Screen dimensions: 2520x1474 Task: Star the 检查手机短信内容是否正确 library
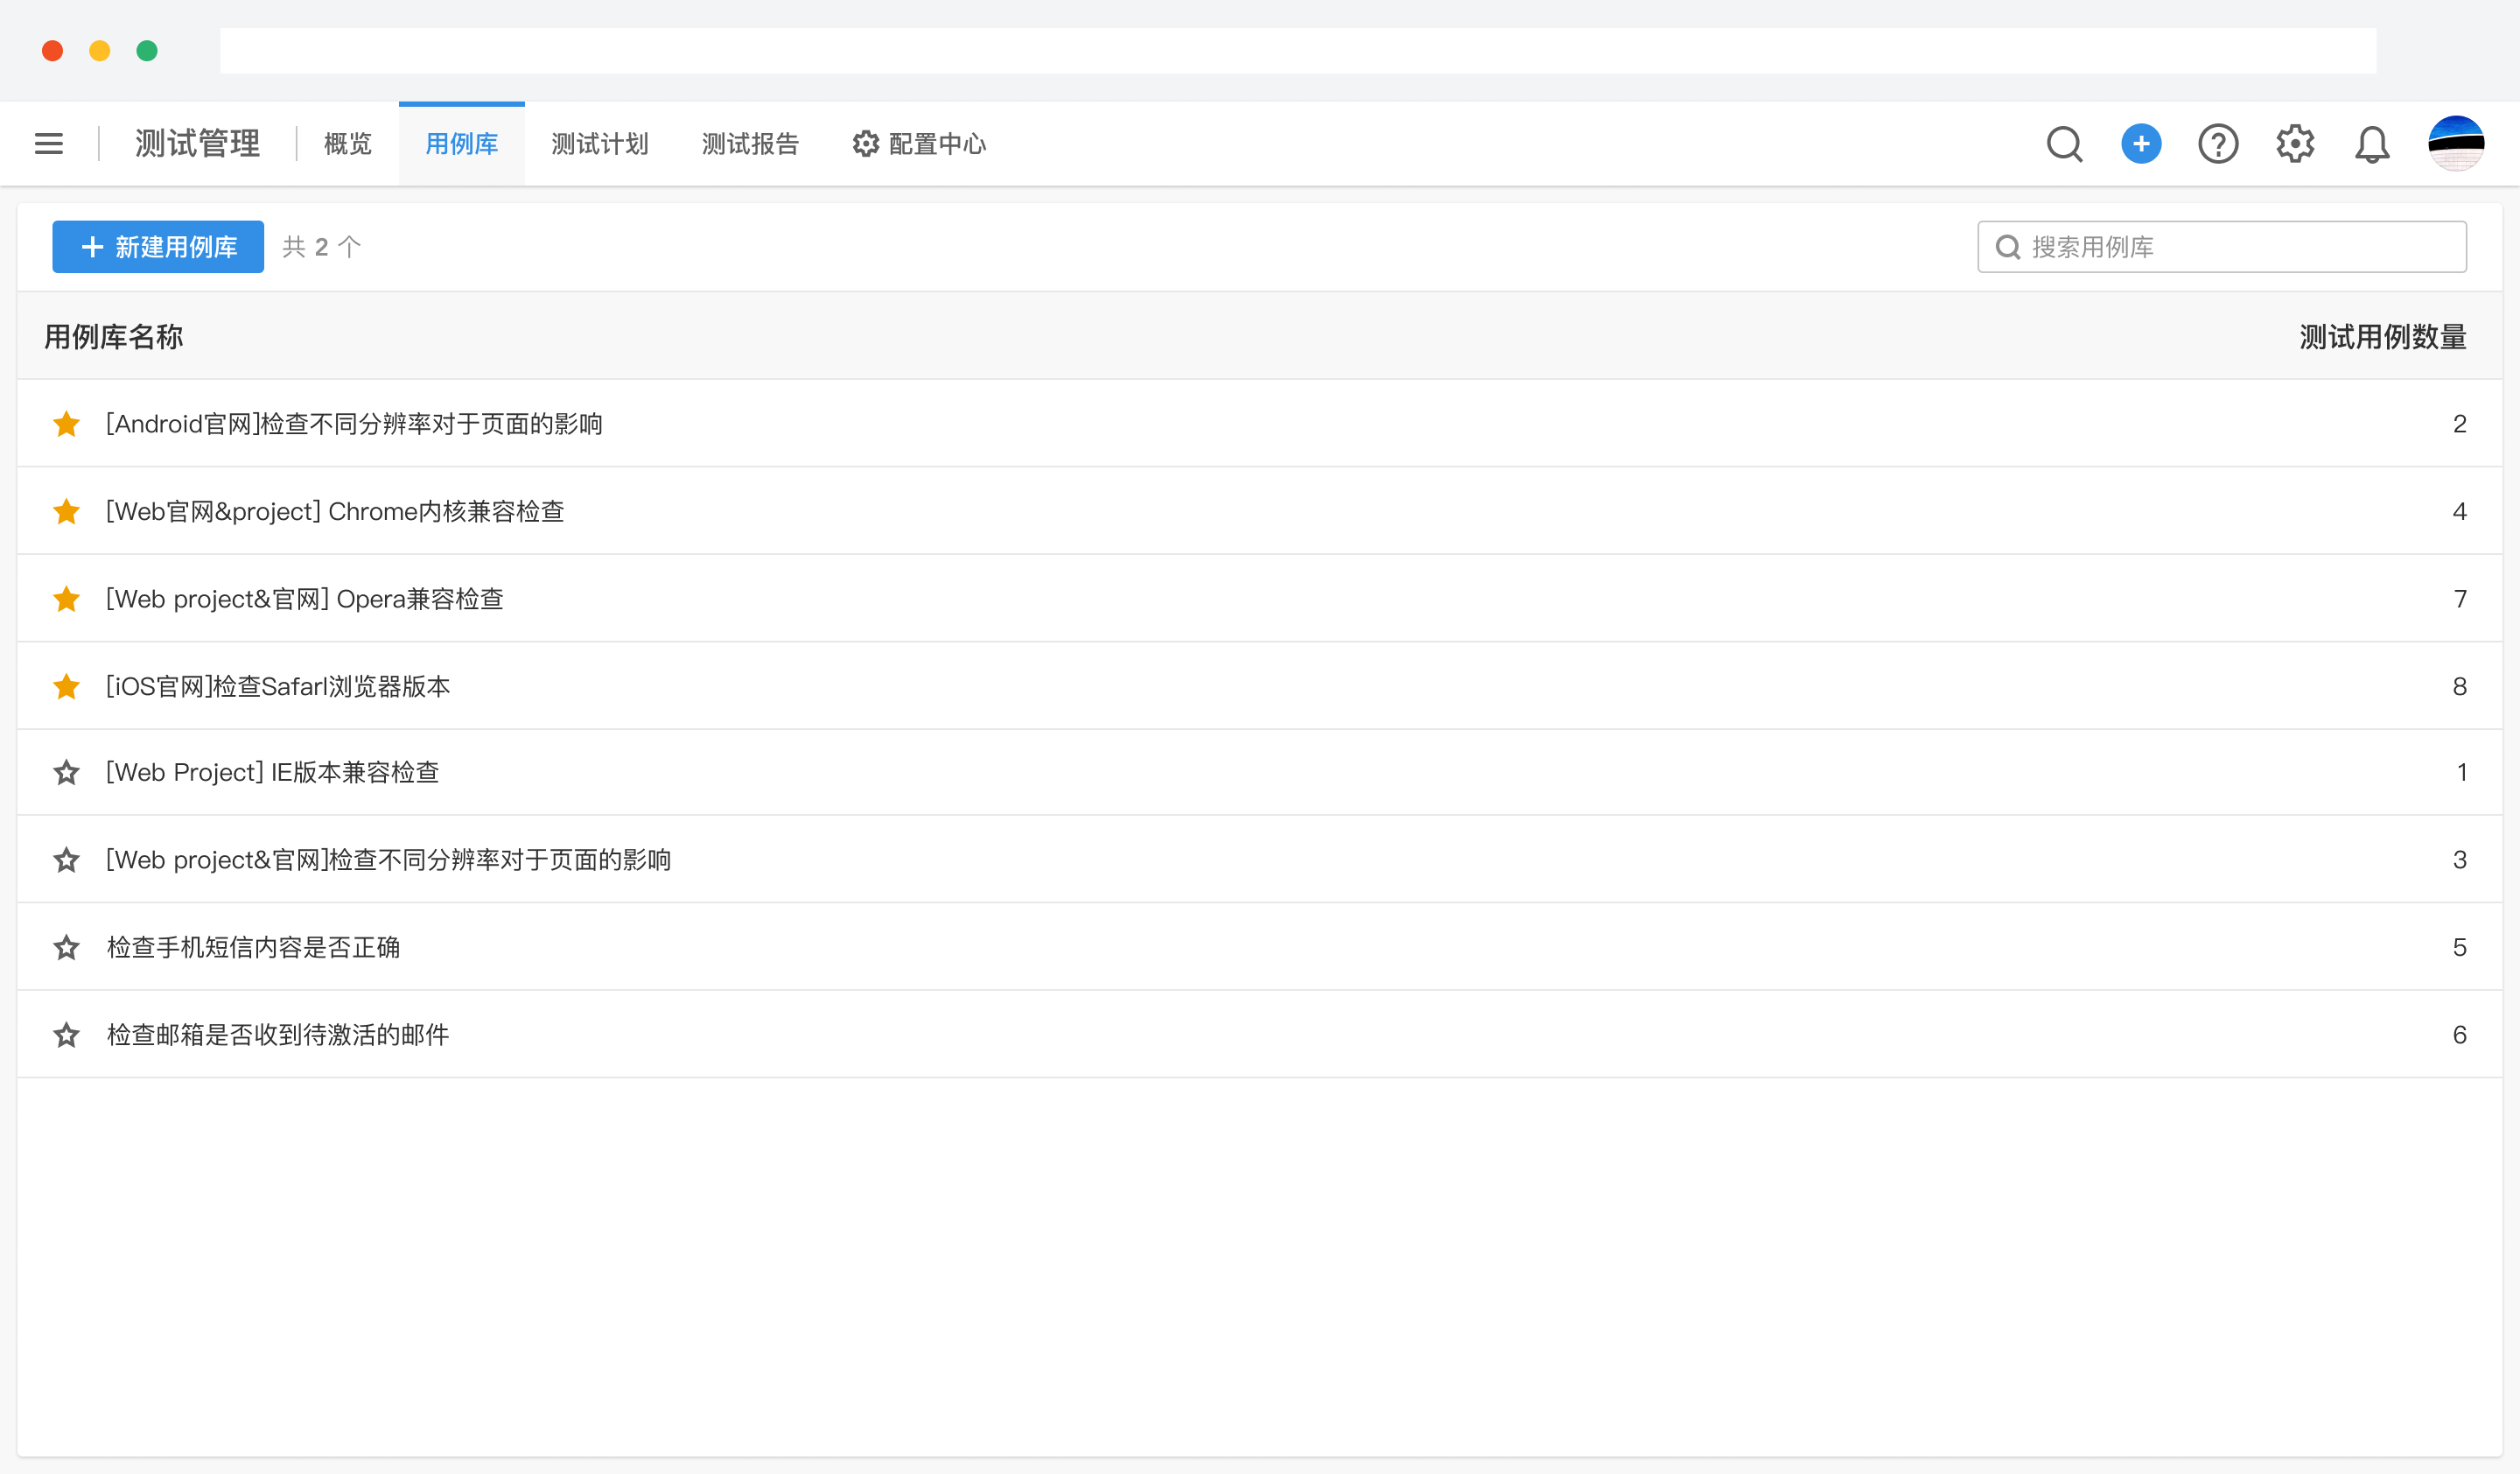67,948
